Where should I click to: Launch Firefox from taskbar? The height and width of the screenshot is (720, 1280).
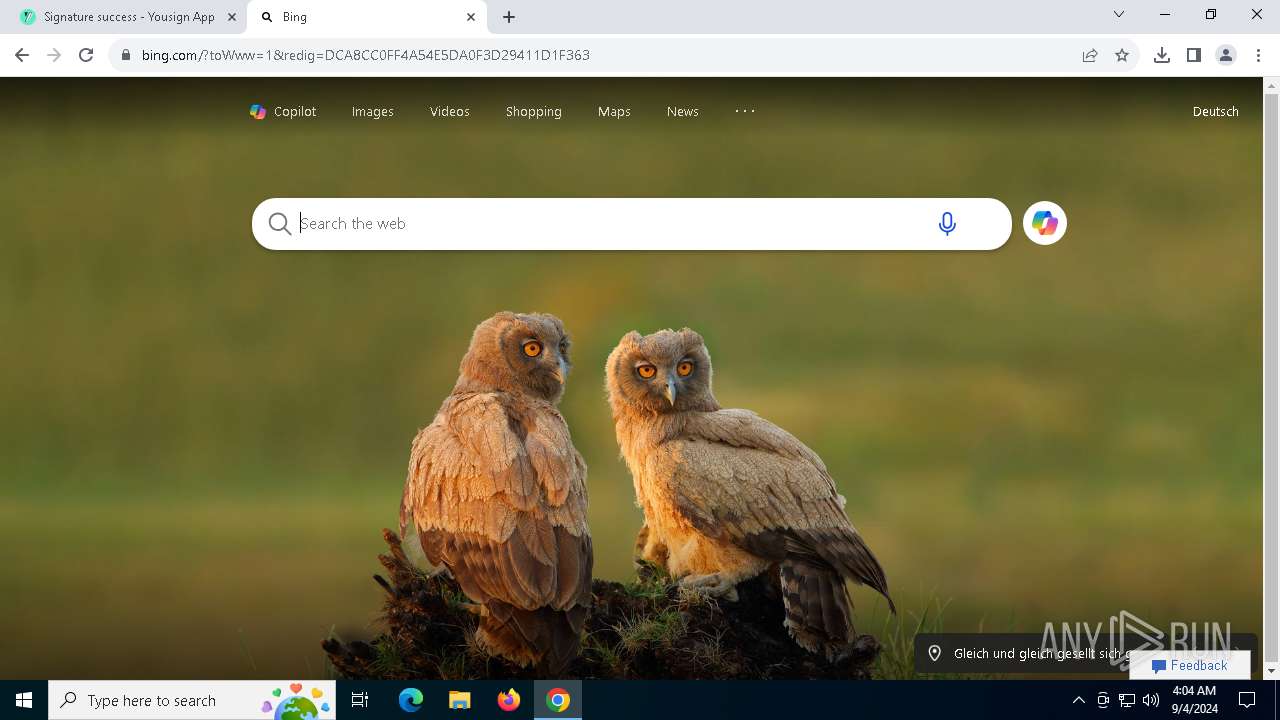509,700
